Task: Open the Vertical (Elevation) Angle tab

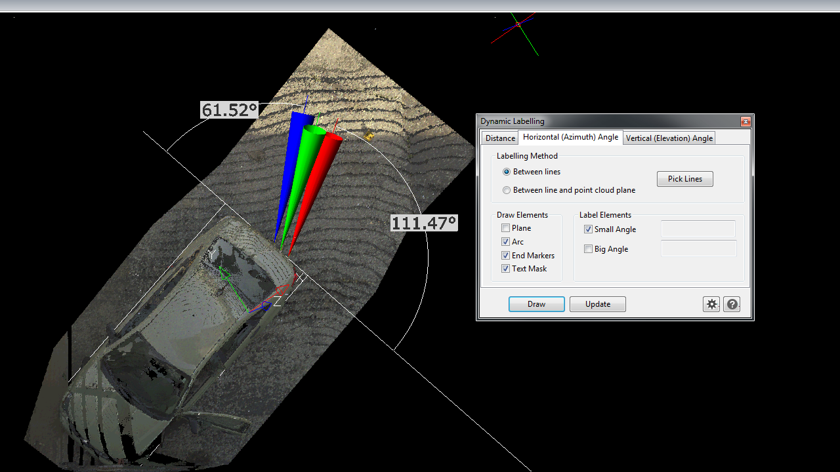Action: 669,138
